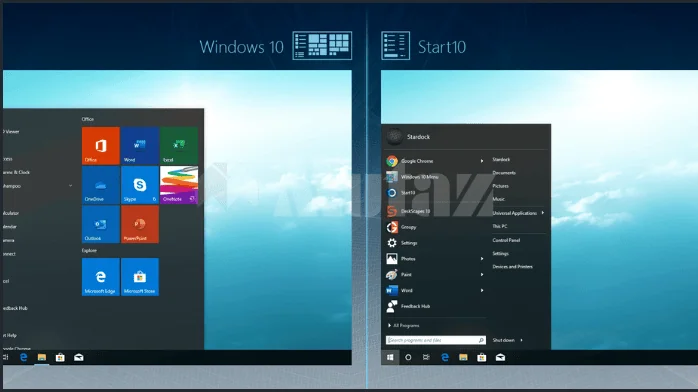Viewport: 698px width, 392px height.
Task: Launch the PowerPoint tile
Action: (x=140, y=224)
